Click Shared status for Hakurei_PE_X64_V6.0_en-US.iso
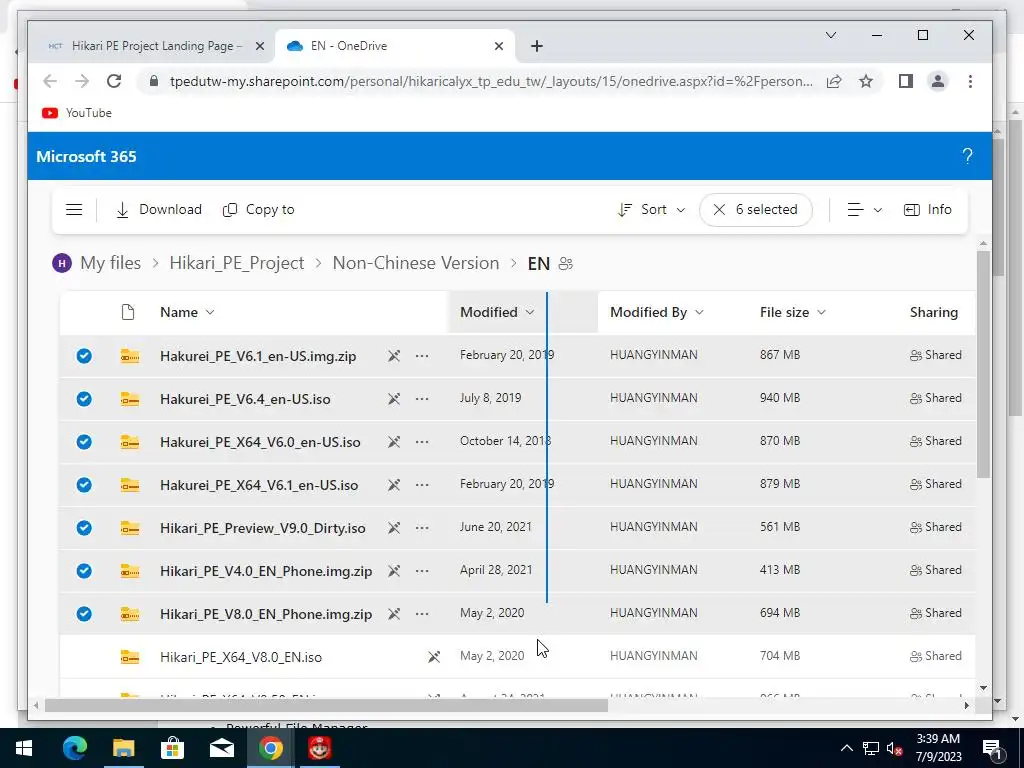1024x768 pixels. click(x=935, y=441)
